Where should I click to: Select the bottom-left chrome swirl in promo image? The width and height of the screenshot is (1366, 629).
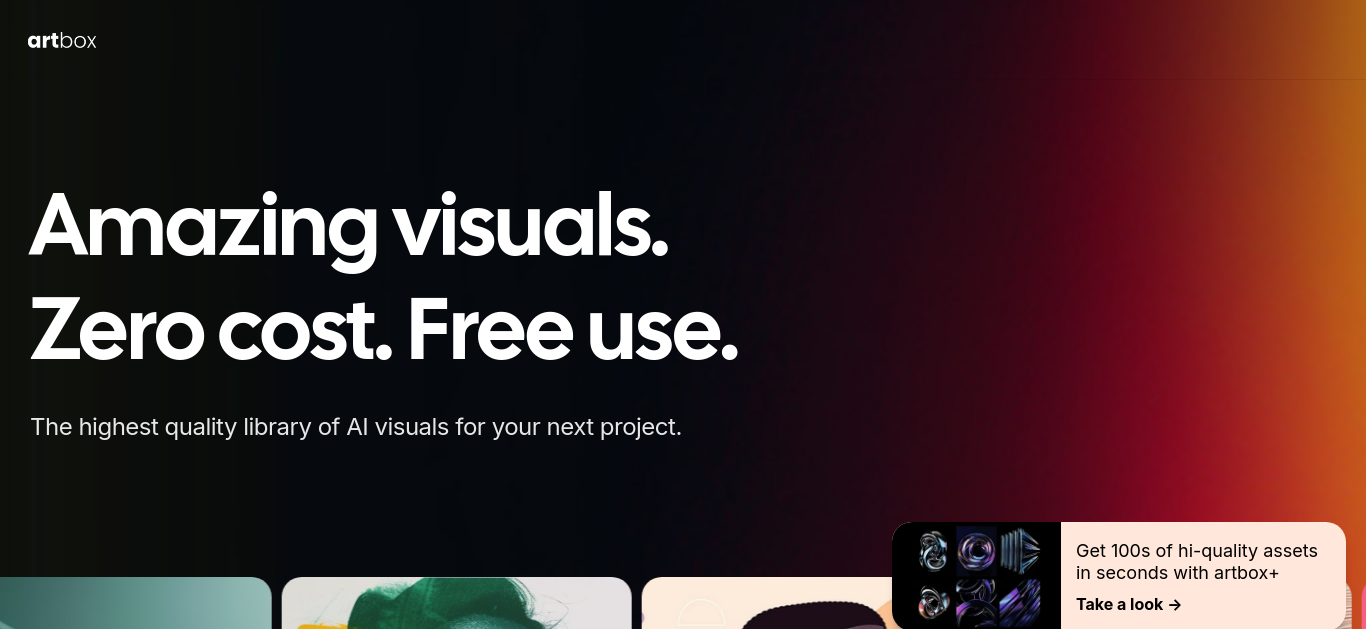934,602
